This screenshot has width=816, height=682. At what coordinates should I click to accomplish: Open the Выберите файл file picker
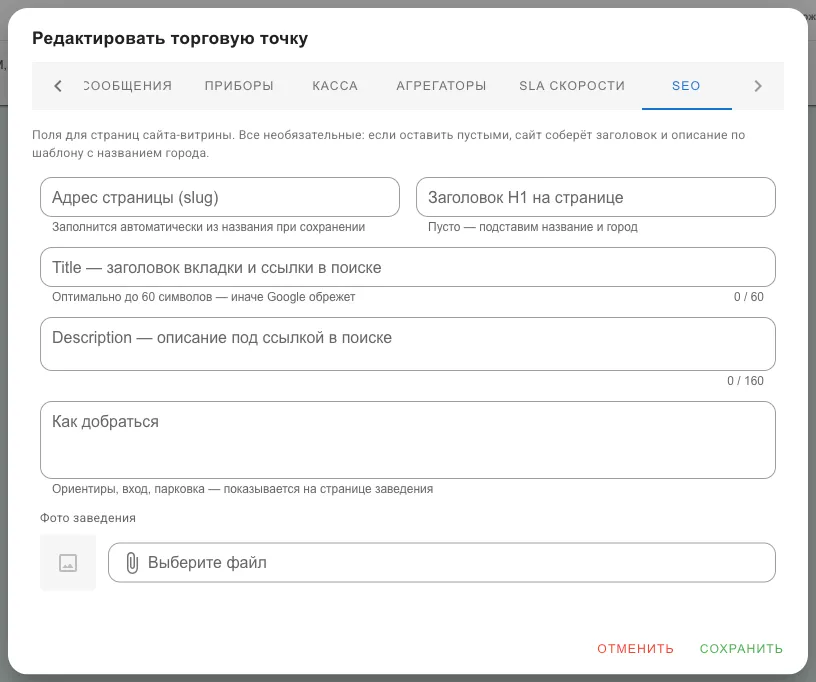click(x=442, y=563)
